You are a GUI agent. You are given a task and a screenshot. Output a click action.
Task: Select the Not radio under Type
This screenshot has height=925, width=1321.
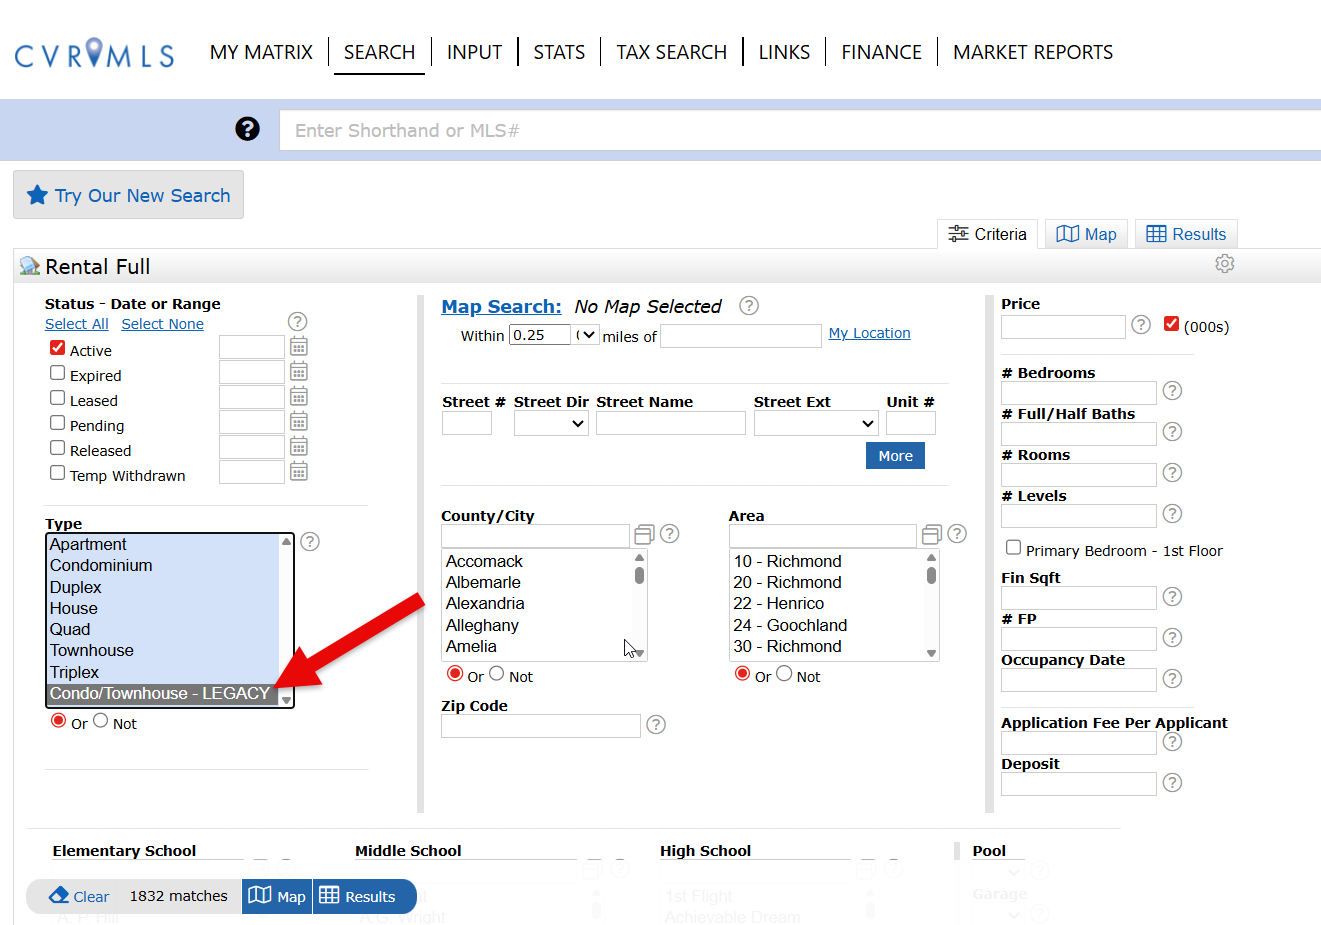tap(101, 721)
